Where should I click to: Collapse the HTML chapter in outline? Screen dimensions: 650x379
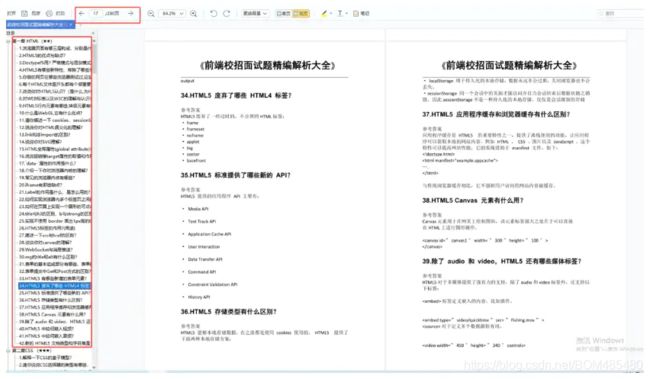(8, 41)
